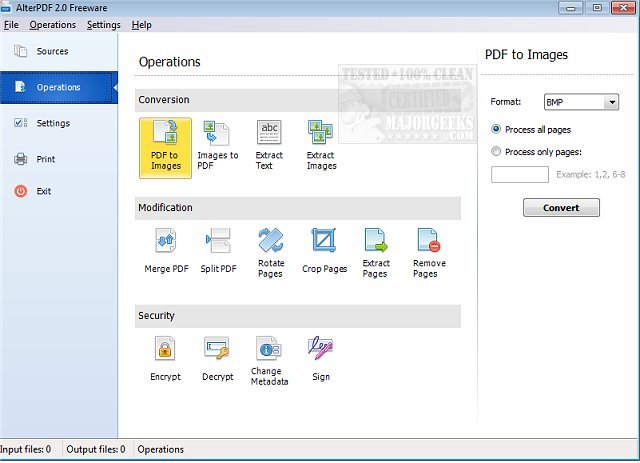The width and height of the screenshot is (640, 463).
Task: Select the Rotate Pages tool
Action: click(x=270, y=252)
